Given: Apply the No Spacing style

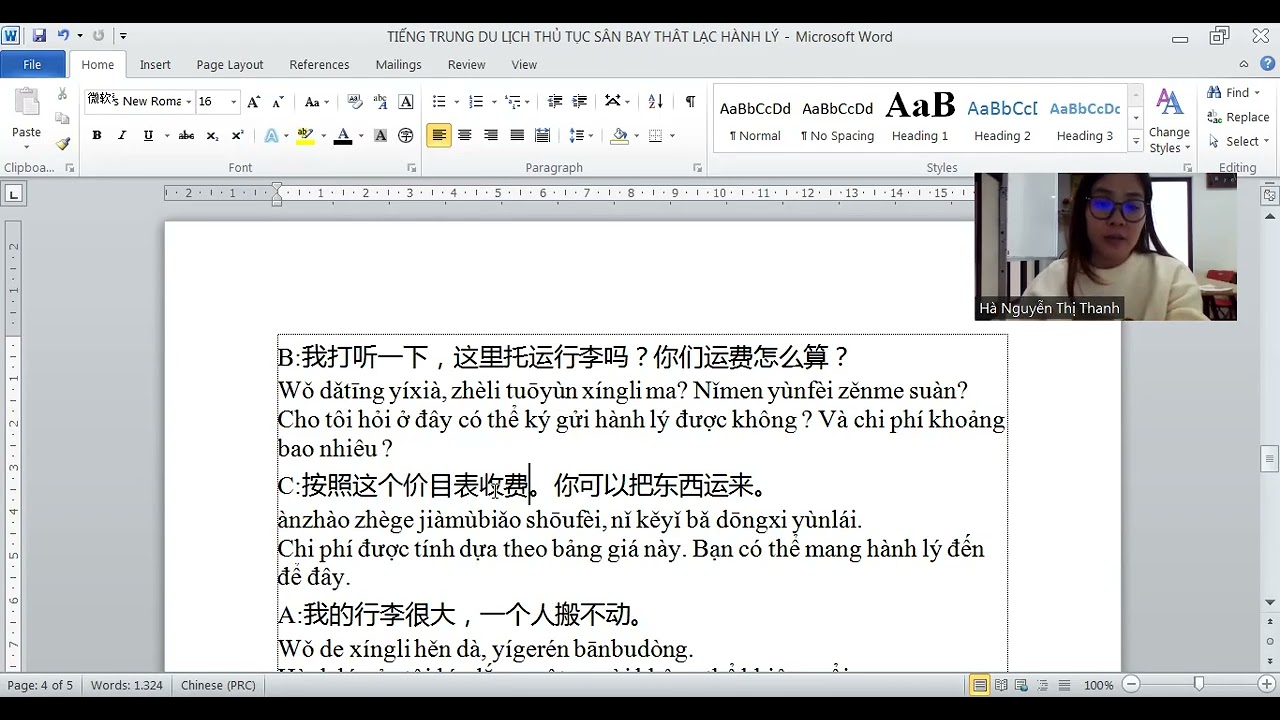Looking at the screenshot, I should pyautogui.click(x=837, y=120).
